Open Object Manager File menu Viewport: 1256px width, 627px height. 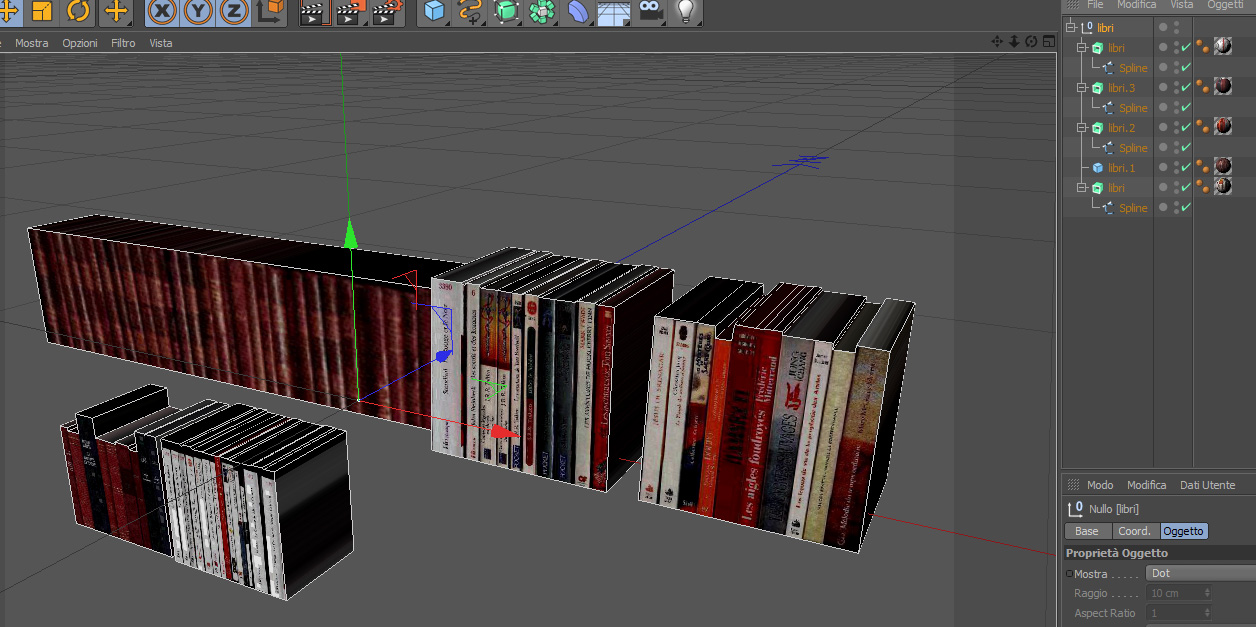click(1095, 5)
